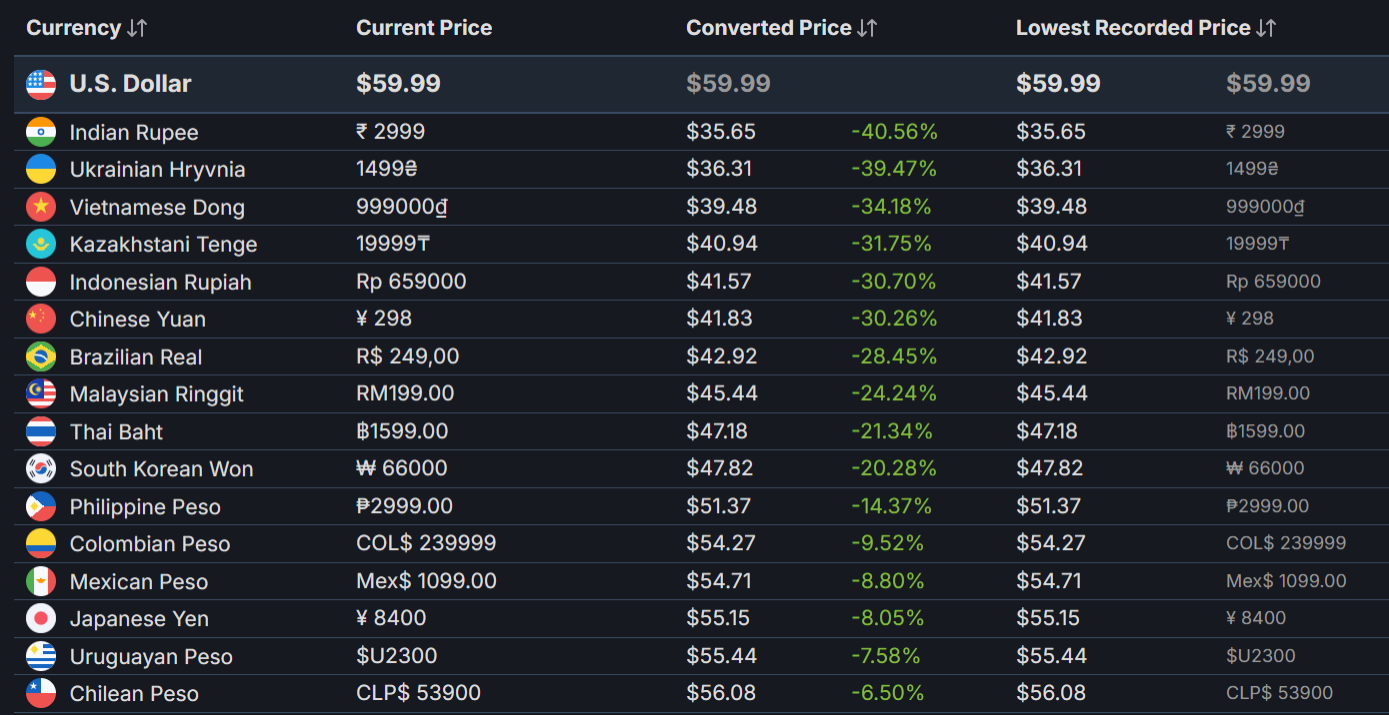
Task: Click the Malaysian Ringgit flag icon
Action: pos(41,394)
